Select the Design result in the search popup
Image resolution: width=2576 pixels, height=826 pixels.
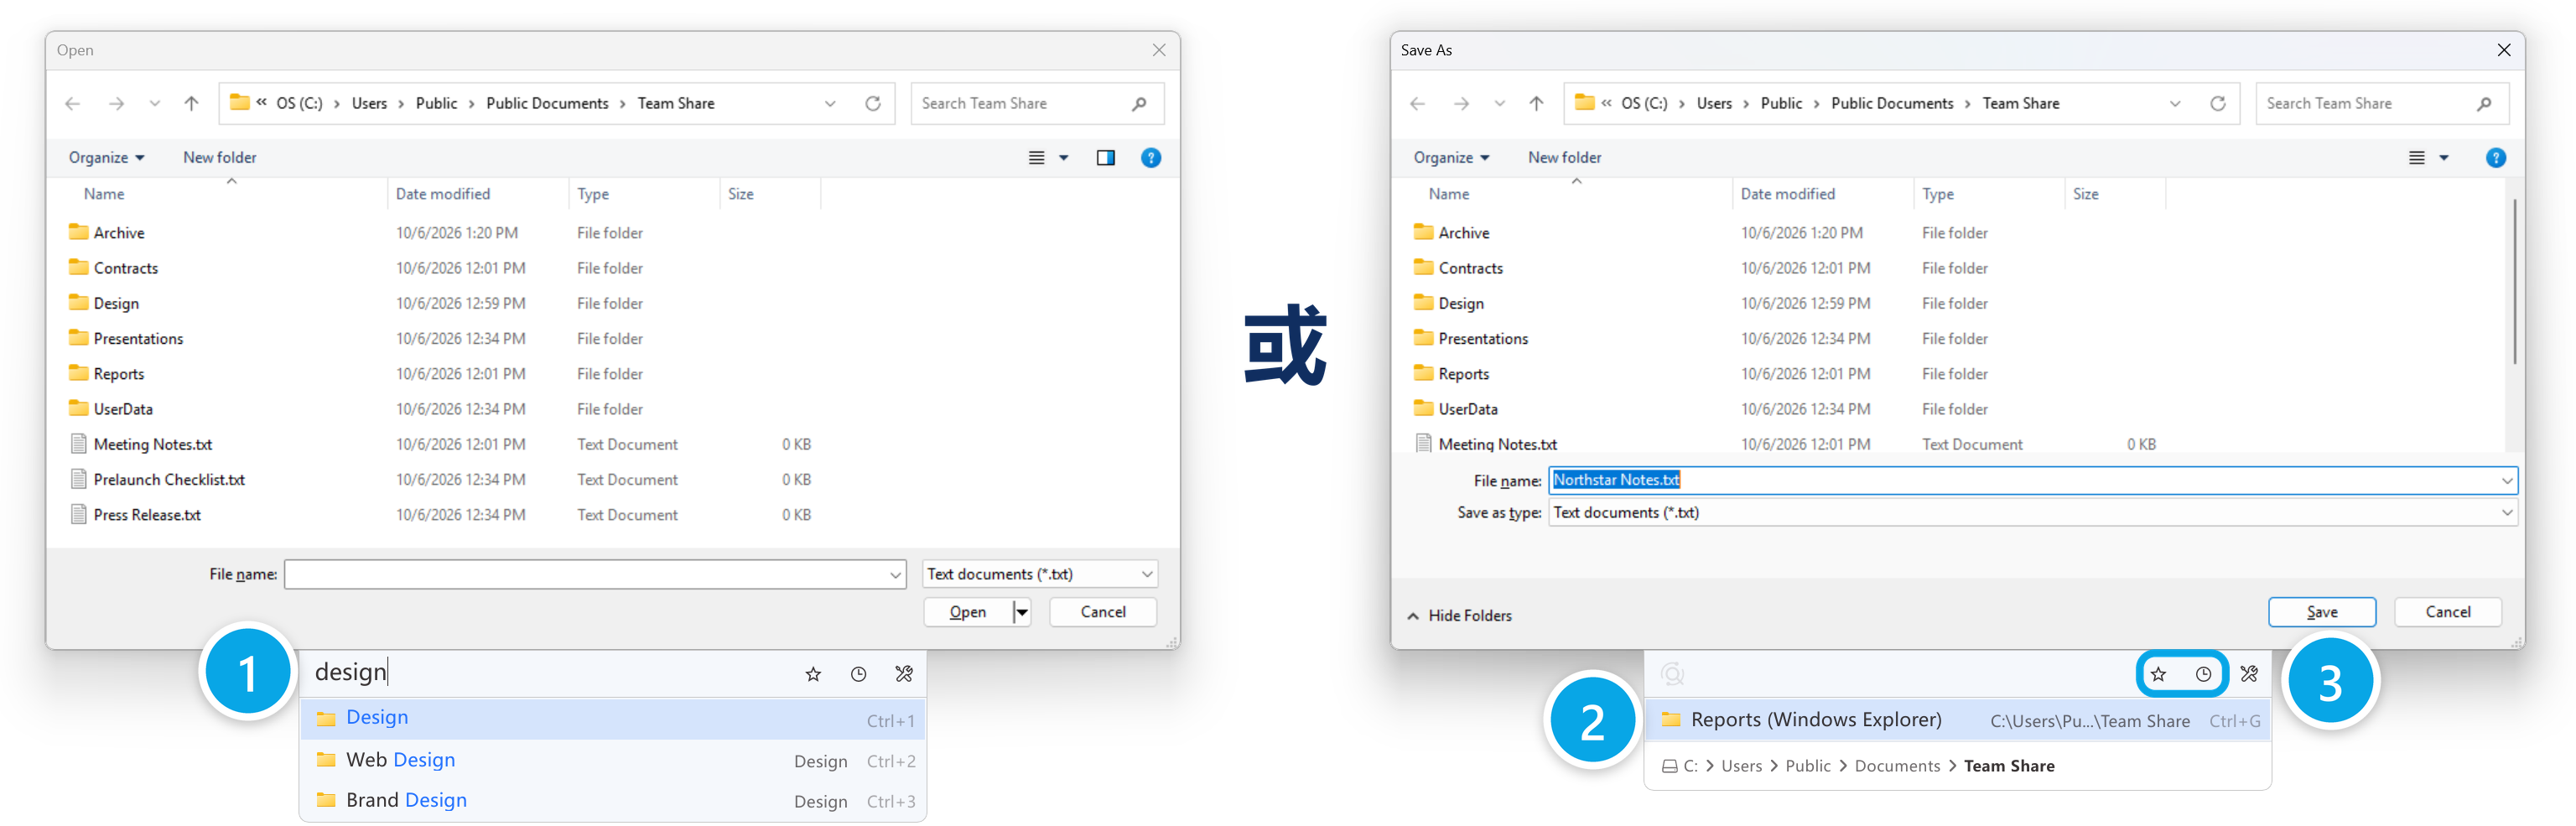[613, 718]
